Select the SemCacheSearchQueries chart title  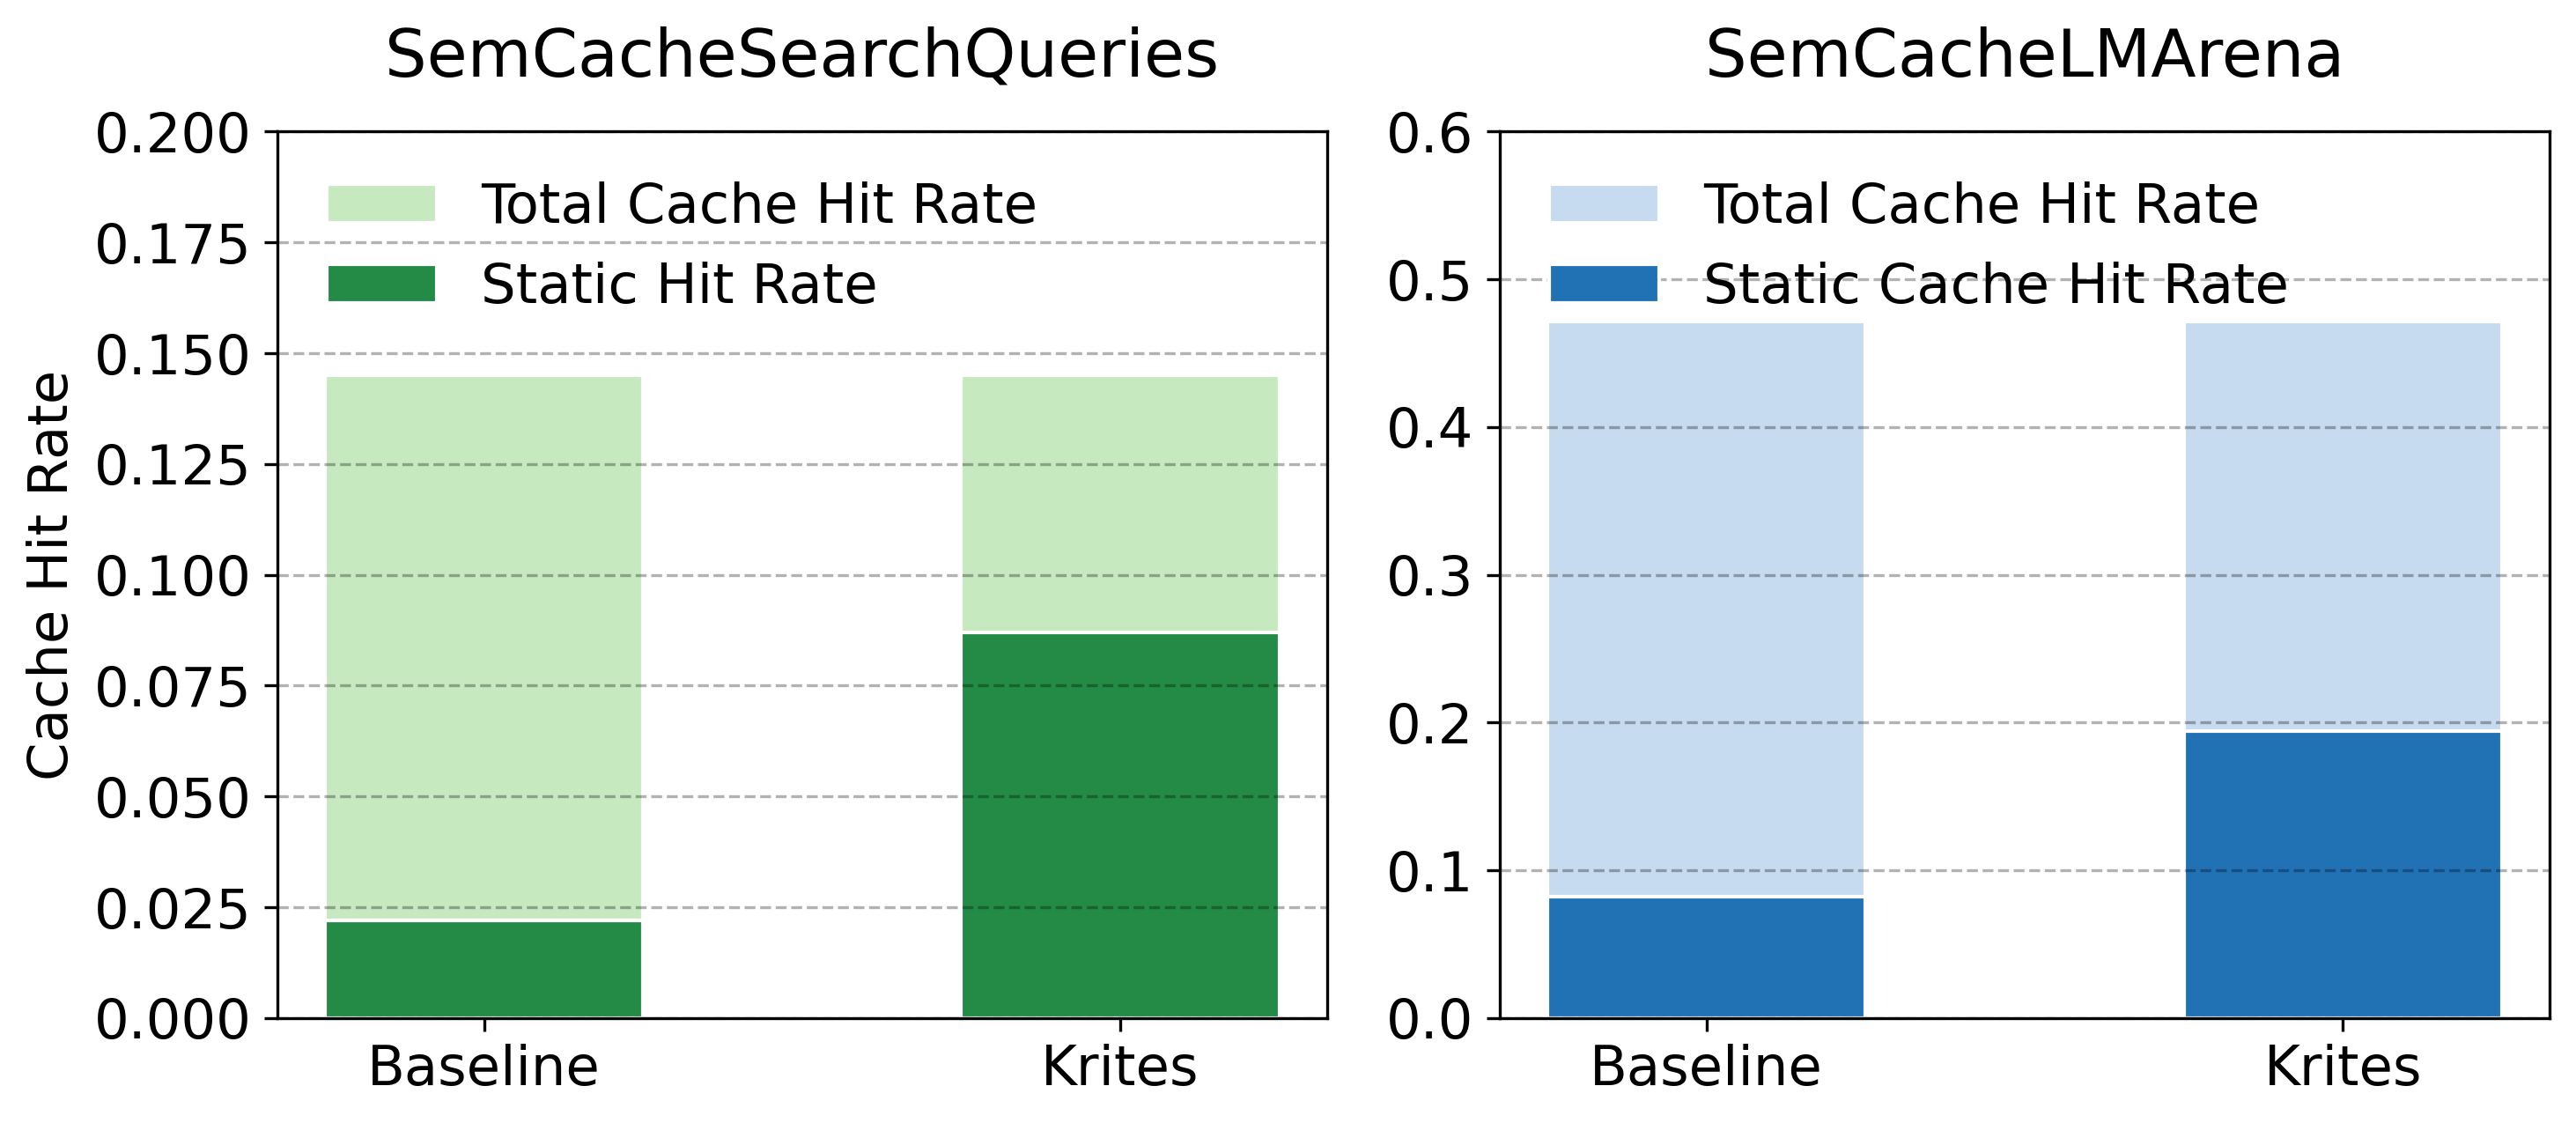pos(801,54)
